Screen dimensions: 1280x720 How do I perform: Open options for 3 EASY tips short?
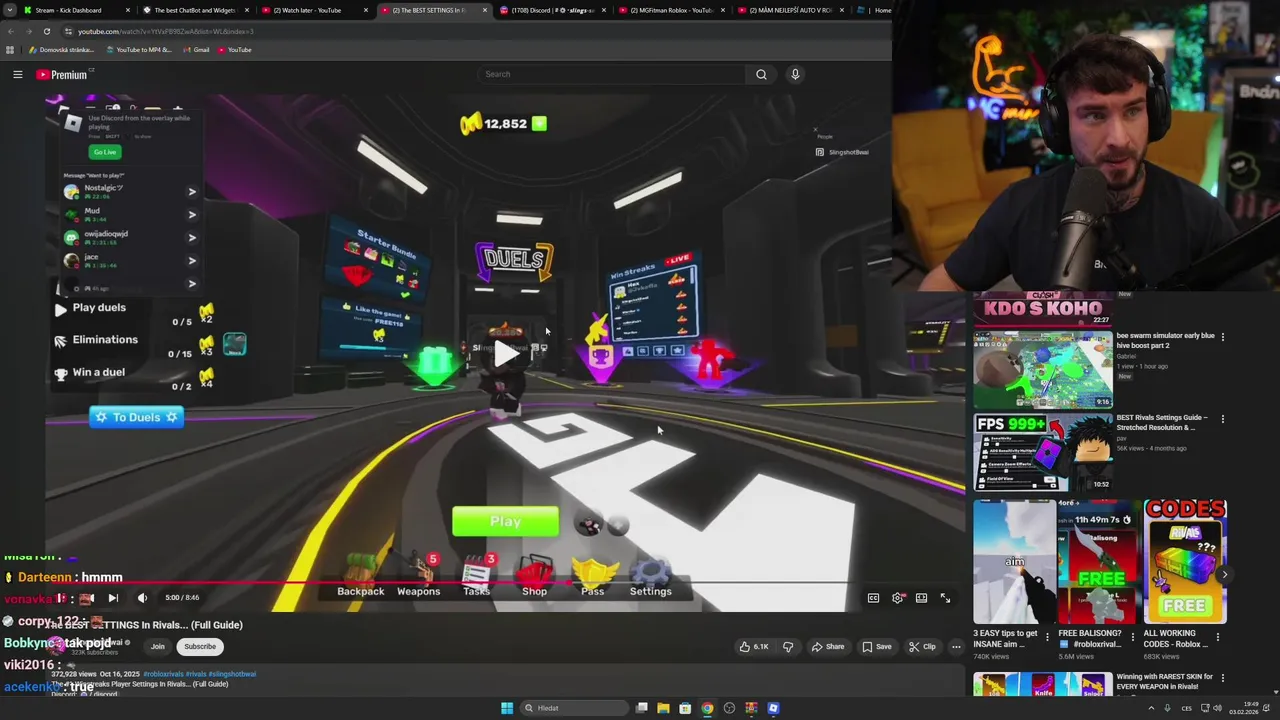point(1047,636)
